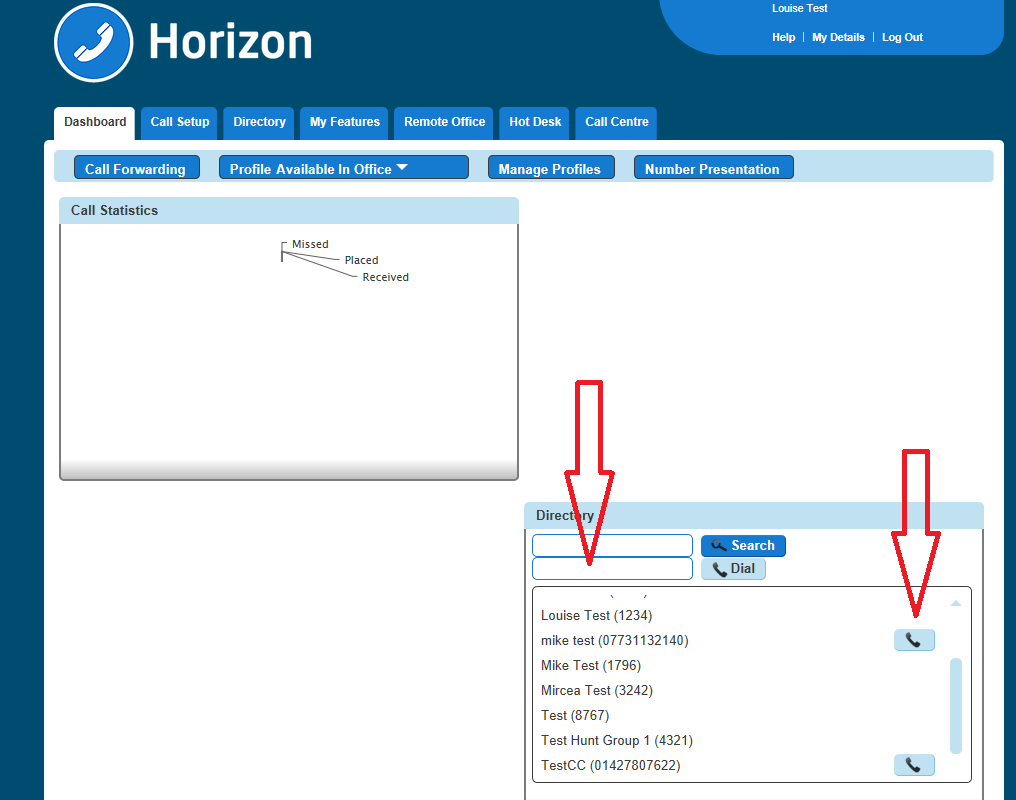This screenshot has width=1016, height=800.
Task: Select Test Hunt Group 1 (4321) entry
Action: coord(617,740)
